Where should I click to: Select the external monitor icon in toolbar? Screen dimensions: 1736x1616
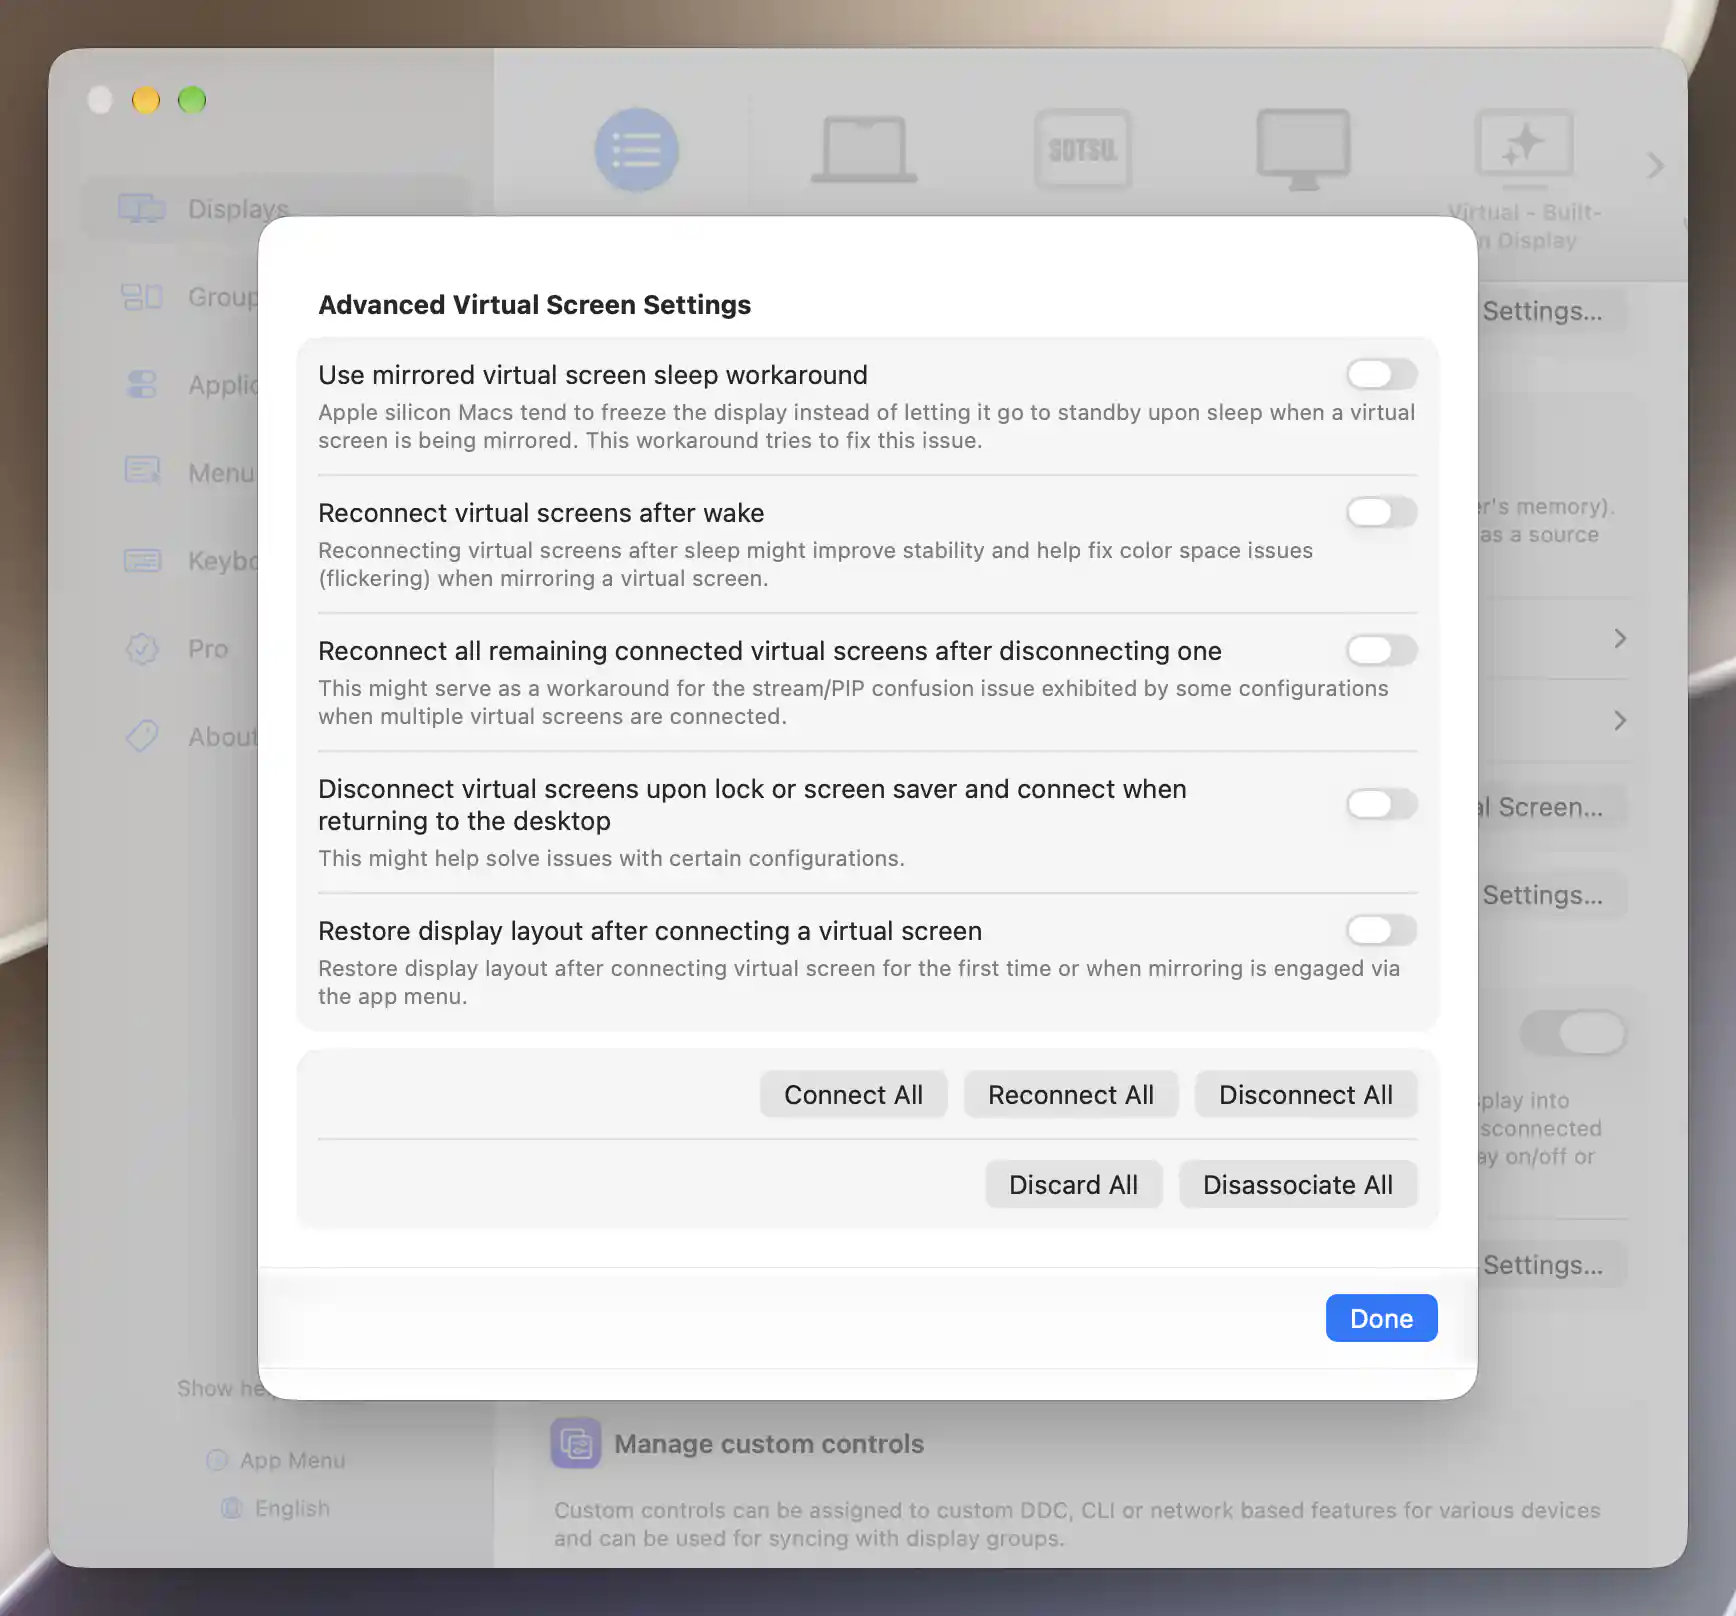[x=1303, y=150]
